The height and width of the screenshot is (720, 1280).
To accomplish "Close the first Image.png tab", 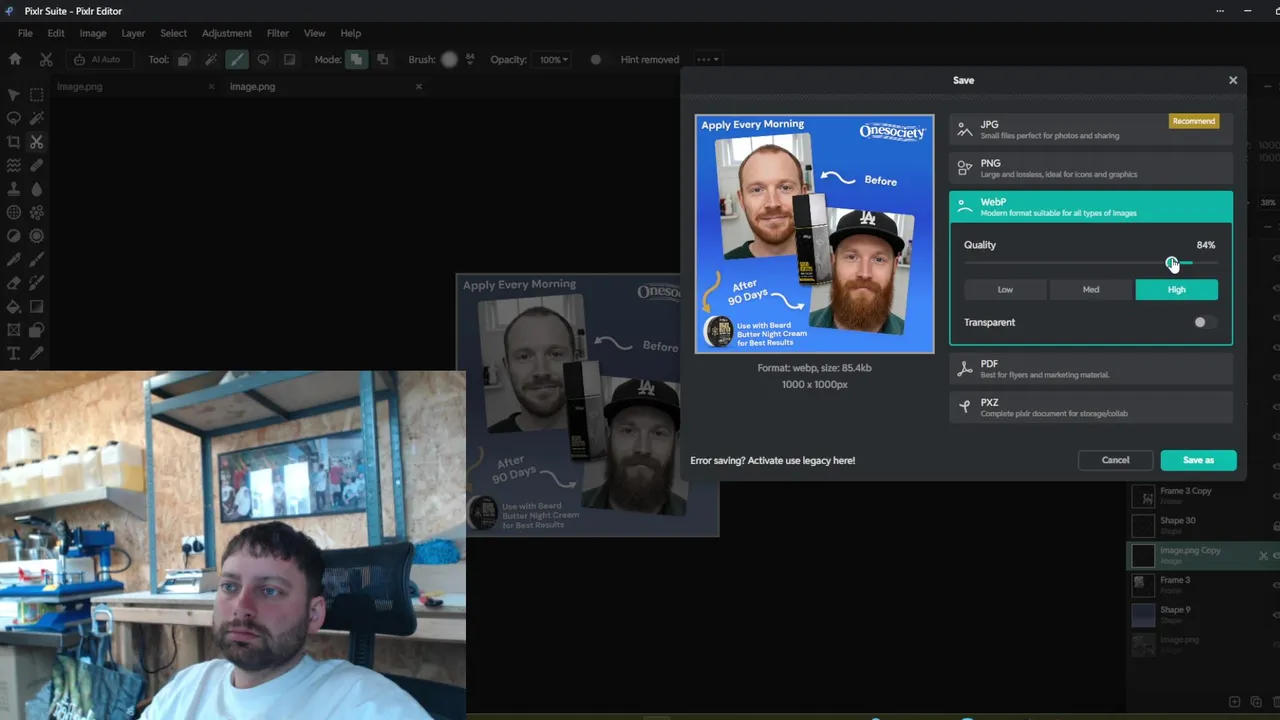I will click(x=211, y=86).
